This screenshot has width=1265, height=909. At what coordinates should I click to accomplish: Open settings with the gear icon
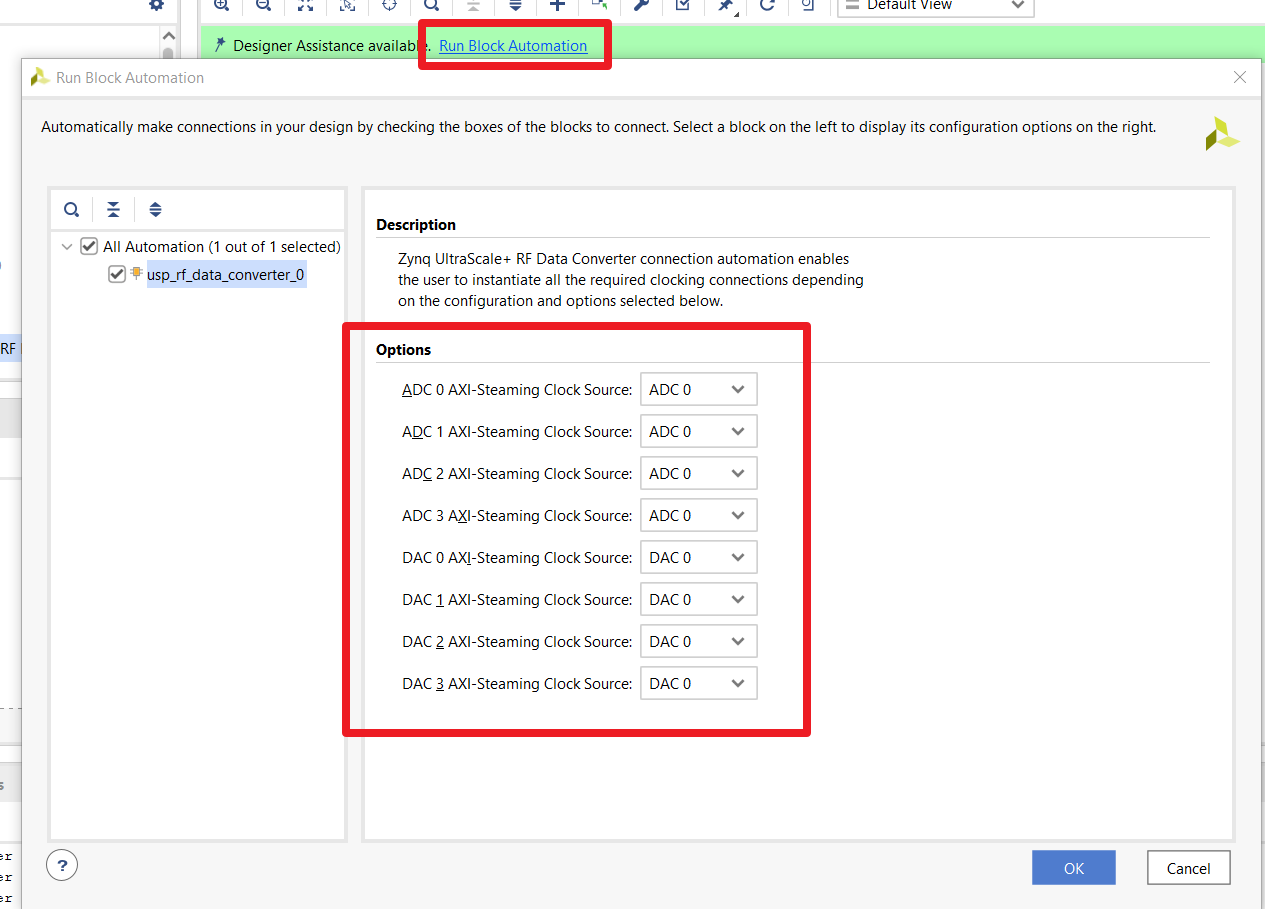pyautogui.click(x=156, y=5)
